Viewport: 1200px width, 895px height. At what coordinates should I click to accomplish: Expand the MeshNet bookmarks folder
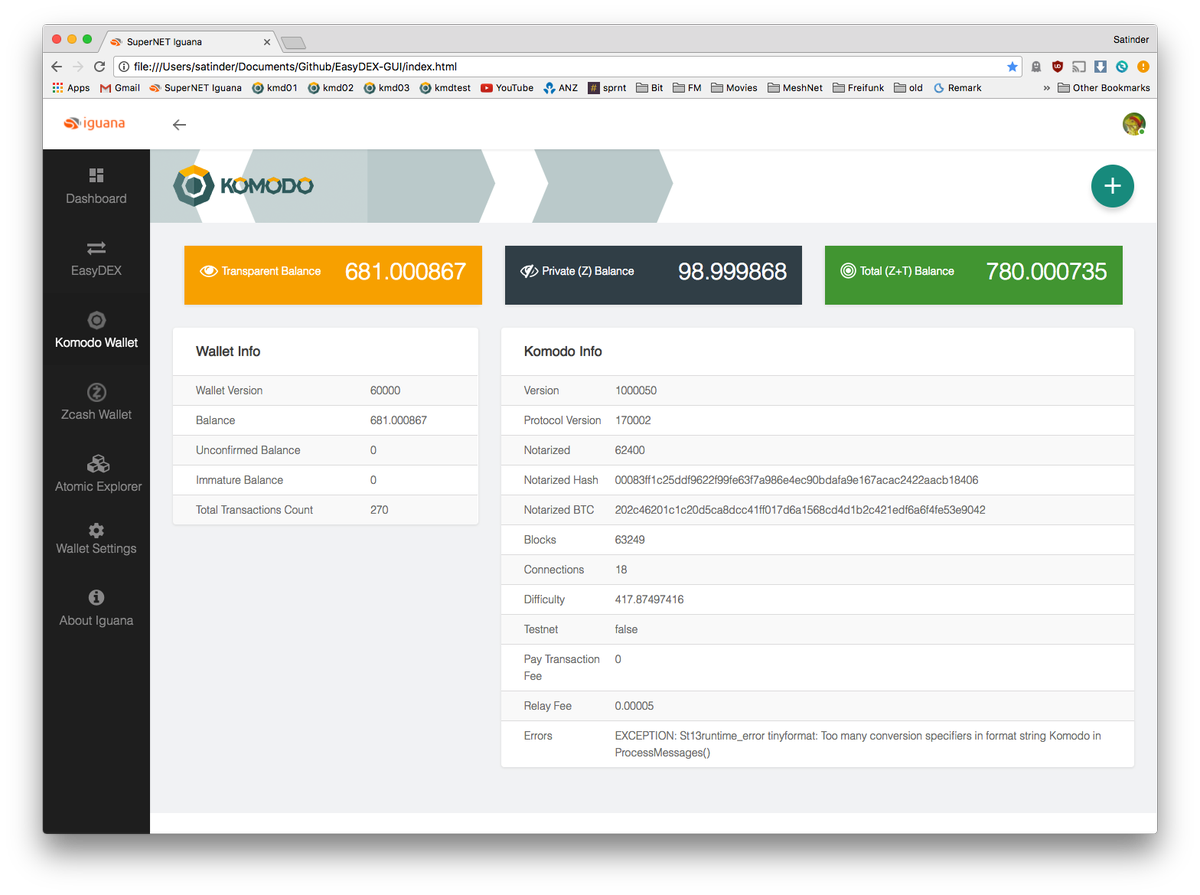pos(795,88)
